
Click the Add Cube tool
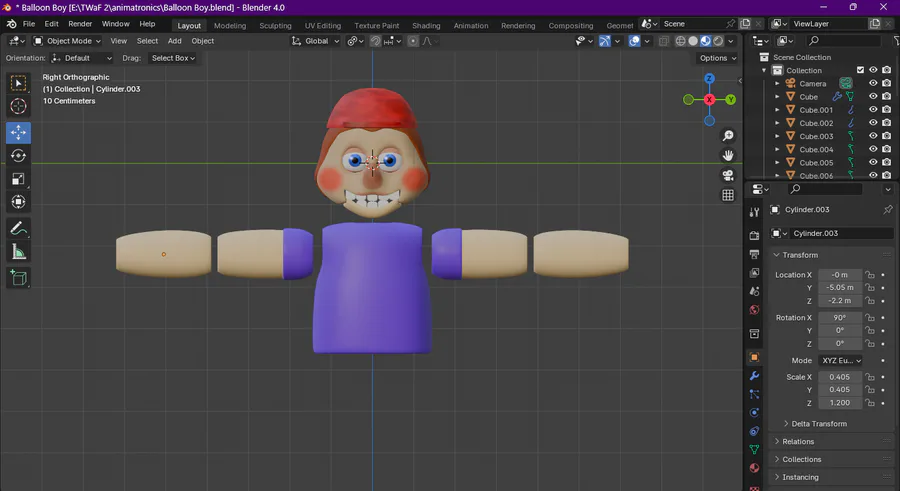19,278
